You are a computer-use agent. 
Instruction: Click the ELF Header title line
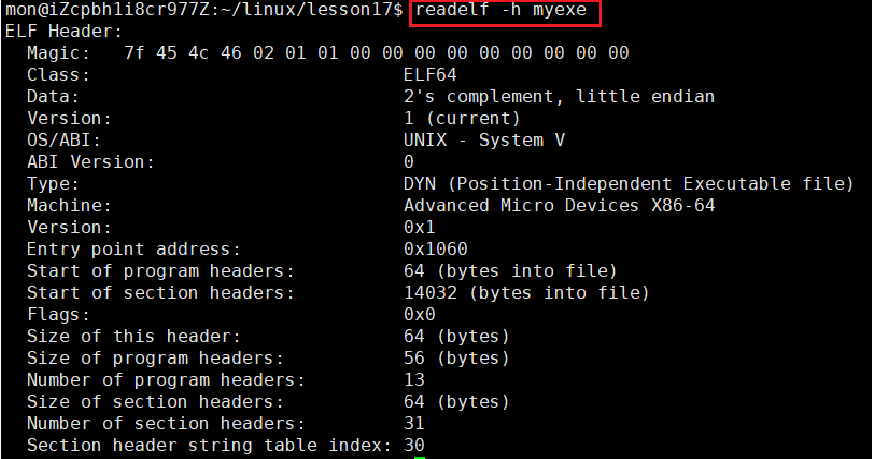click(63, 31)
